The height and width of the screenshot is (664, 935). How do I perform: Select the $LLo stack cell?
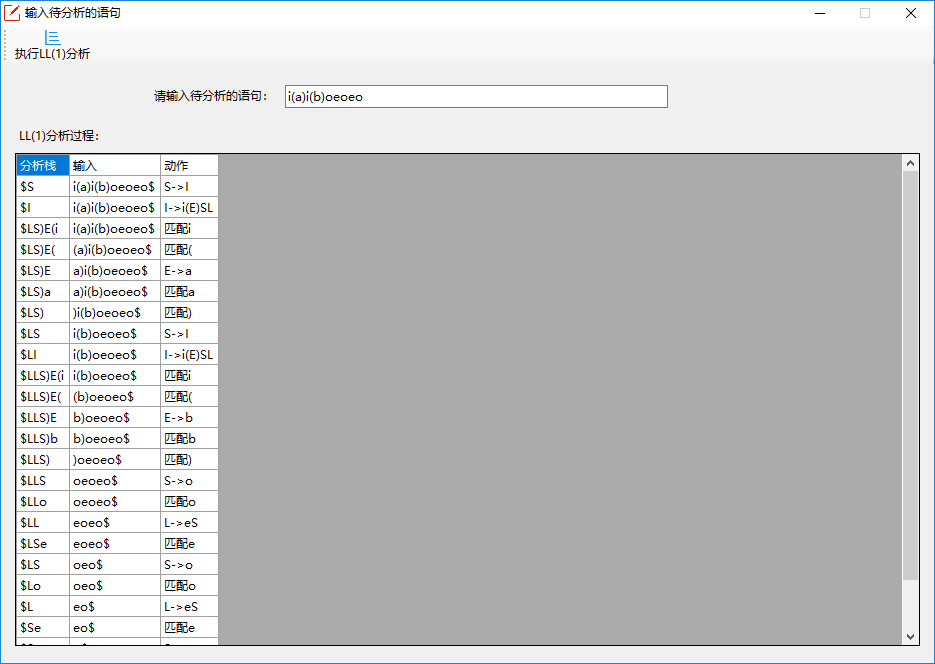(43, 502)
